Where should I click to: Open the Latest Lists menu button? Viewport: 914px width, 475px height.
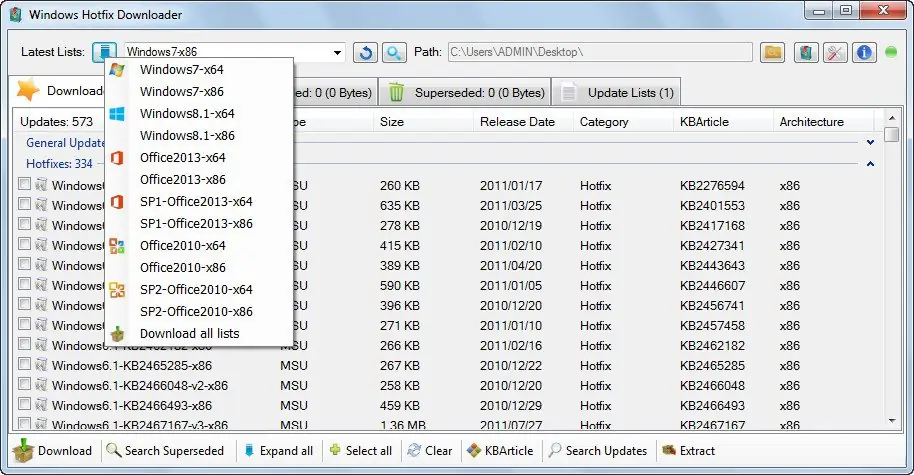coord(104,52)
